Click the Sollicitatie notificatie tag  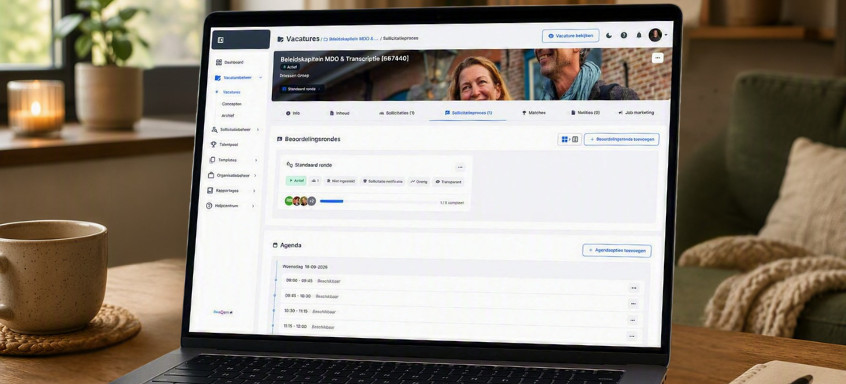[382, 182]
